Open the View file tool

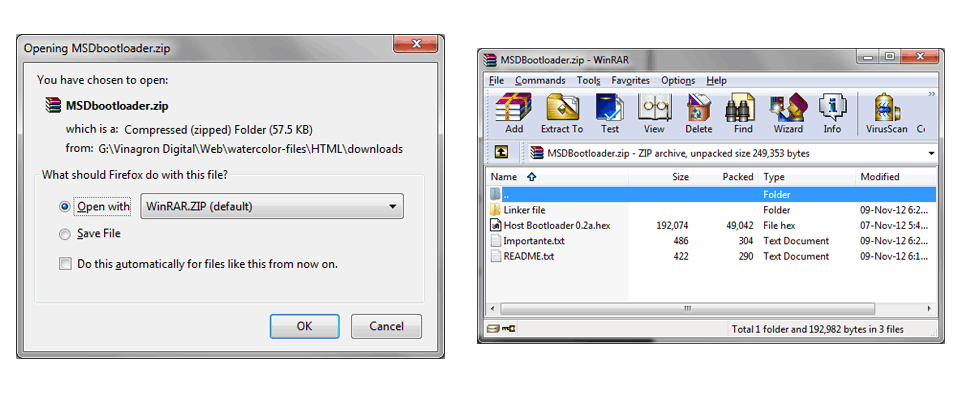(x=654, y=113)
